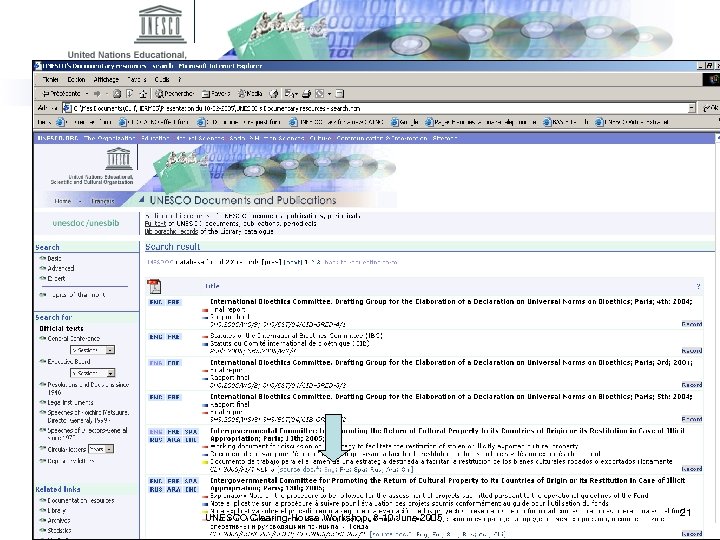Open the Edition menu
Screen dimensions: 720x540
click(76, 79)
